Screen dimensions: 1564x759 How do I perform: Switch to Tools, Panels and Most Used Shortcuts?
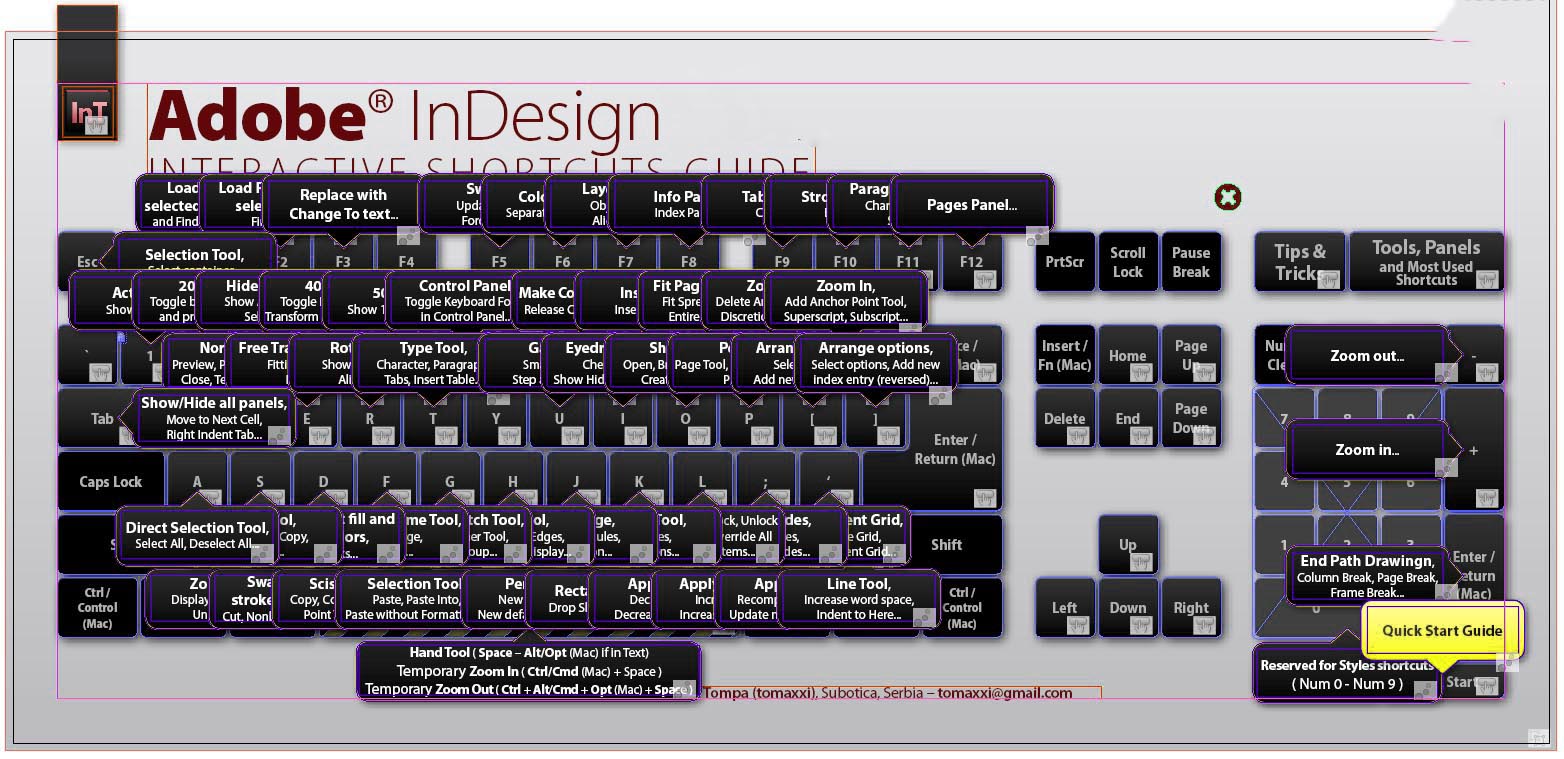tap(1427, 262)
